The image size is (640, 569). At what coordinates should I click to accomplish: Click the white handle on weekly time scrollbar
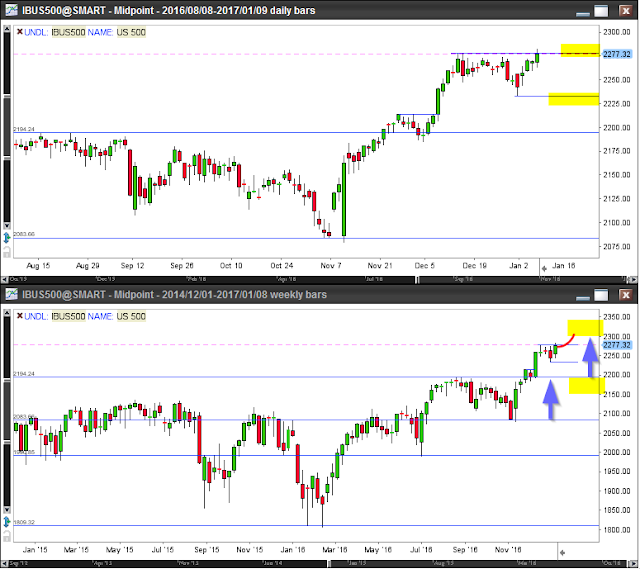[x=329, y=564]
